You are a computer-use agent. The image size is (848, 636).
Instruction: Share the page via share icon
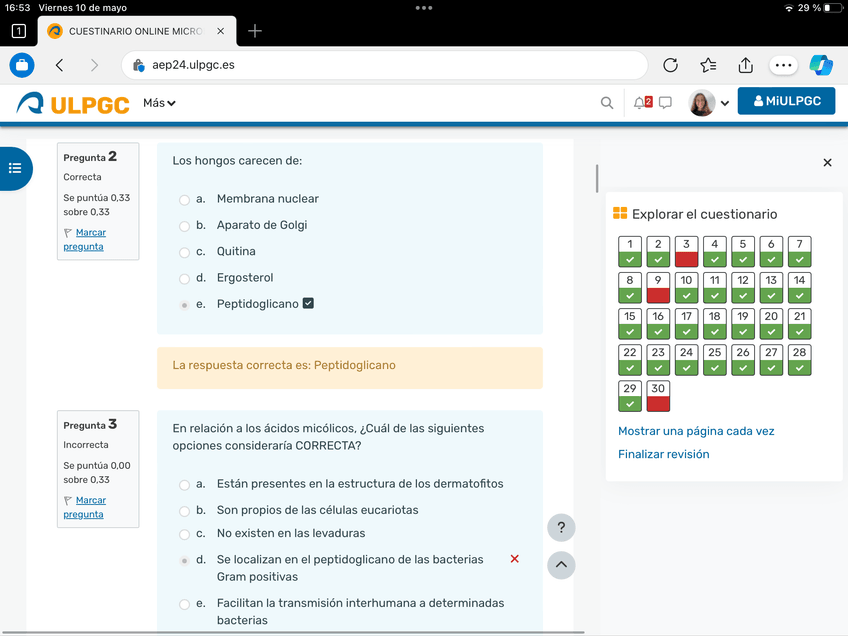(745, 65)
